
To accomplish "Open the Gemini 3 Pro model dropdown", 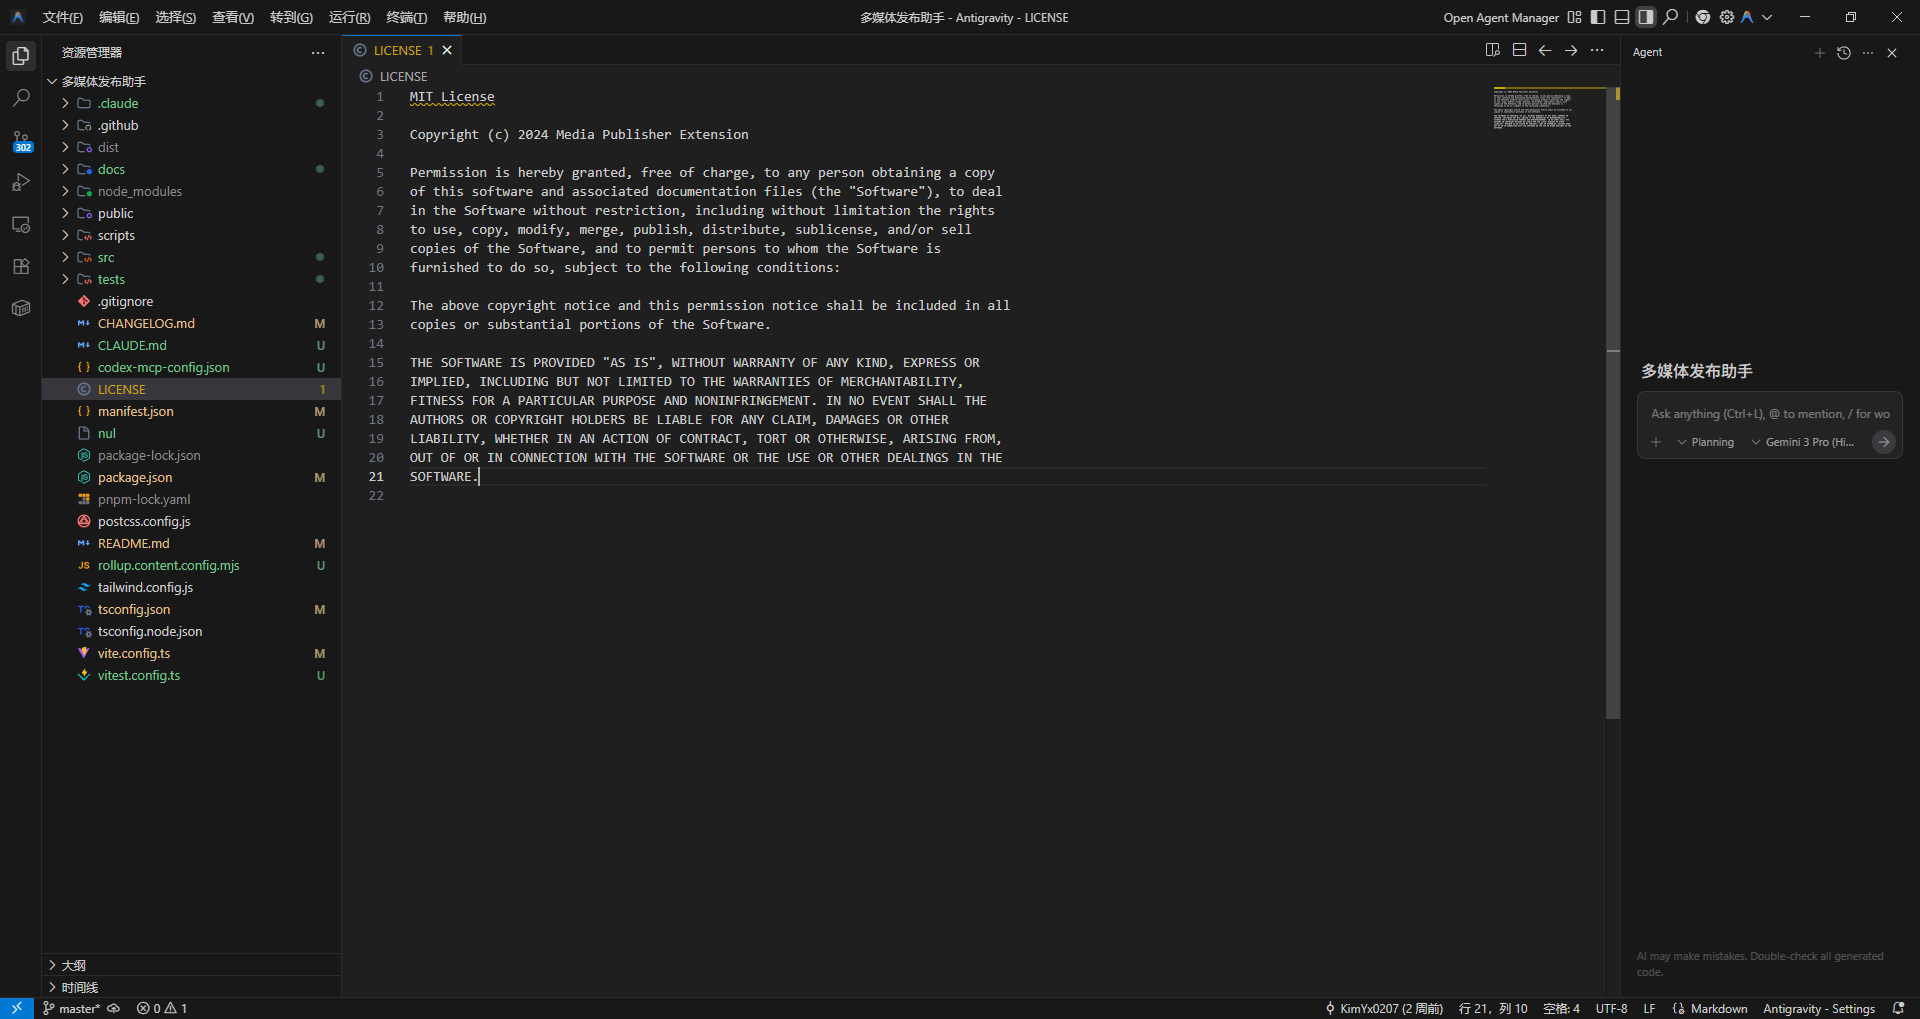I will tap(1803, 442).
